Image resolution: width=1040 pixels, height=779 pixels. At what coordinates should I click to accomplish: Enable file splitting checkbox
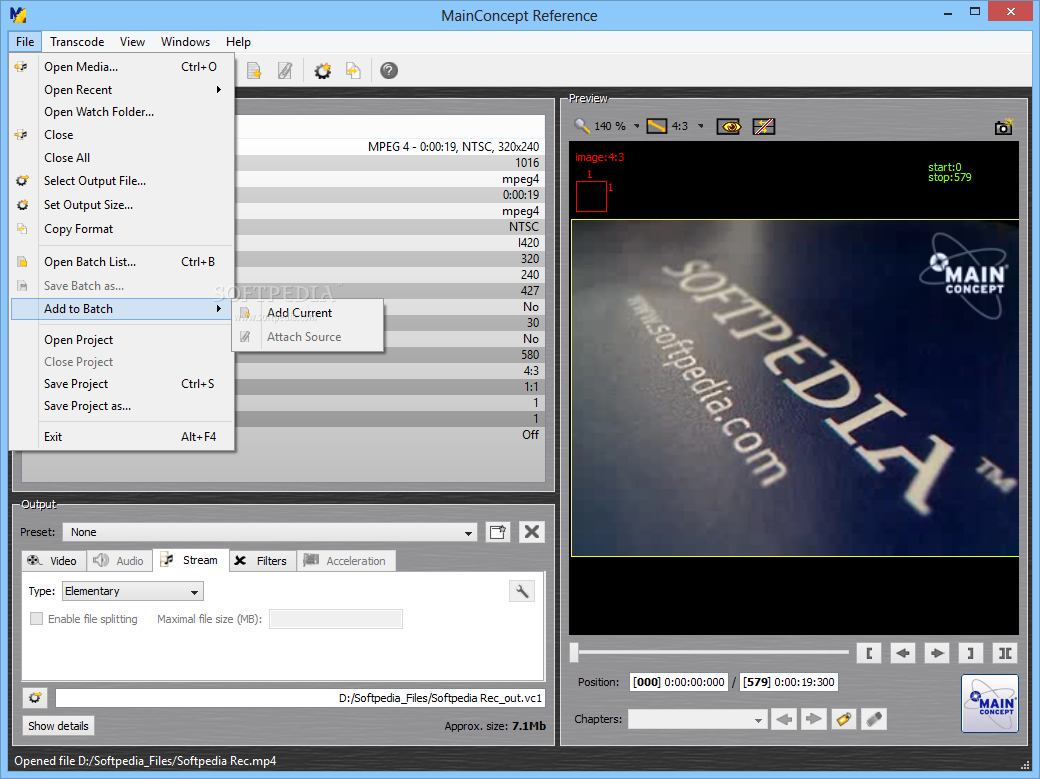click(x=36, y=618)
